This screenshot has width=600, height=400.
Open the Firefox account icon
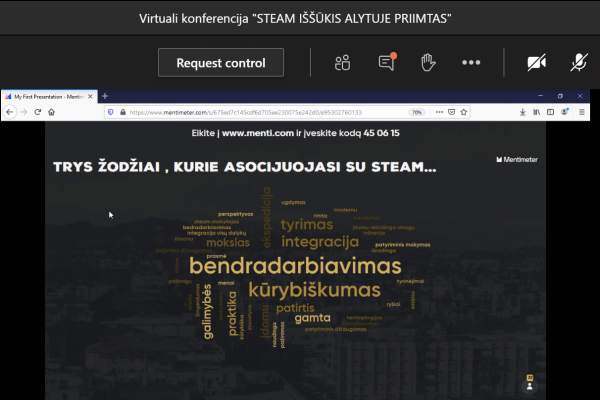coord(564,112)
